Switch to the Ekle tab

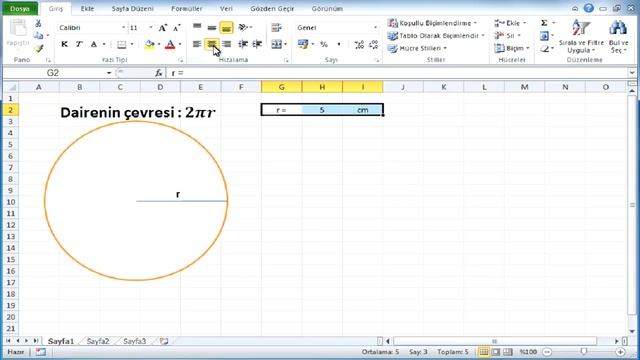87,9
